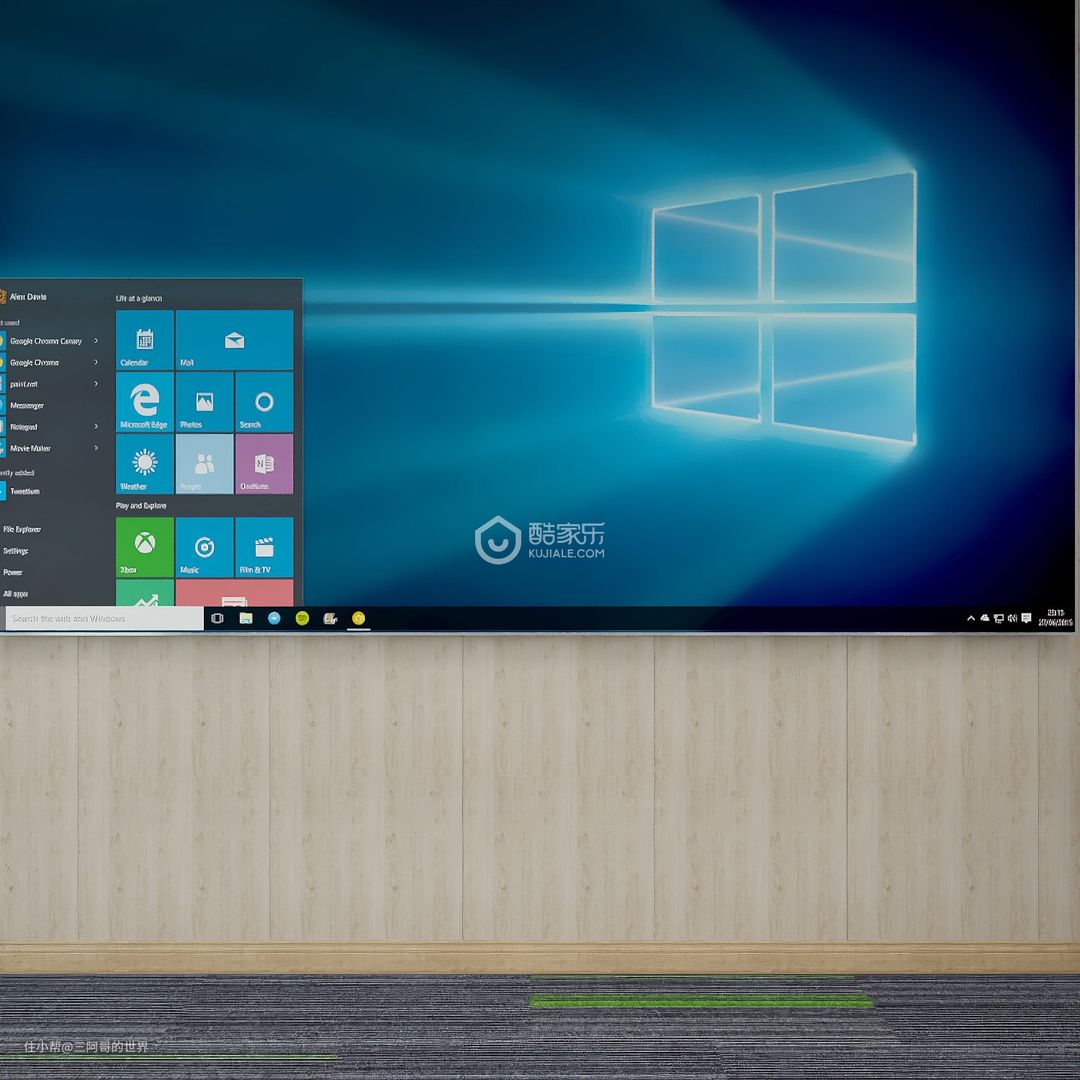The image size is (1080, 1080).
Task: Click Power in the Start menu
Action: (x=12, y=572)
